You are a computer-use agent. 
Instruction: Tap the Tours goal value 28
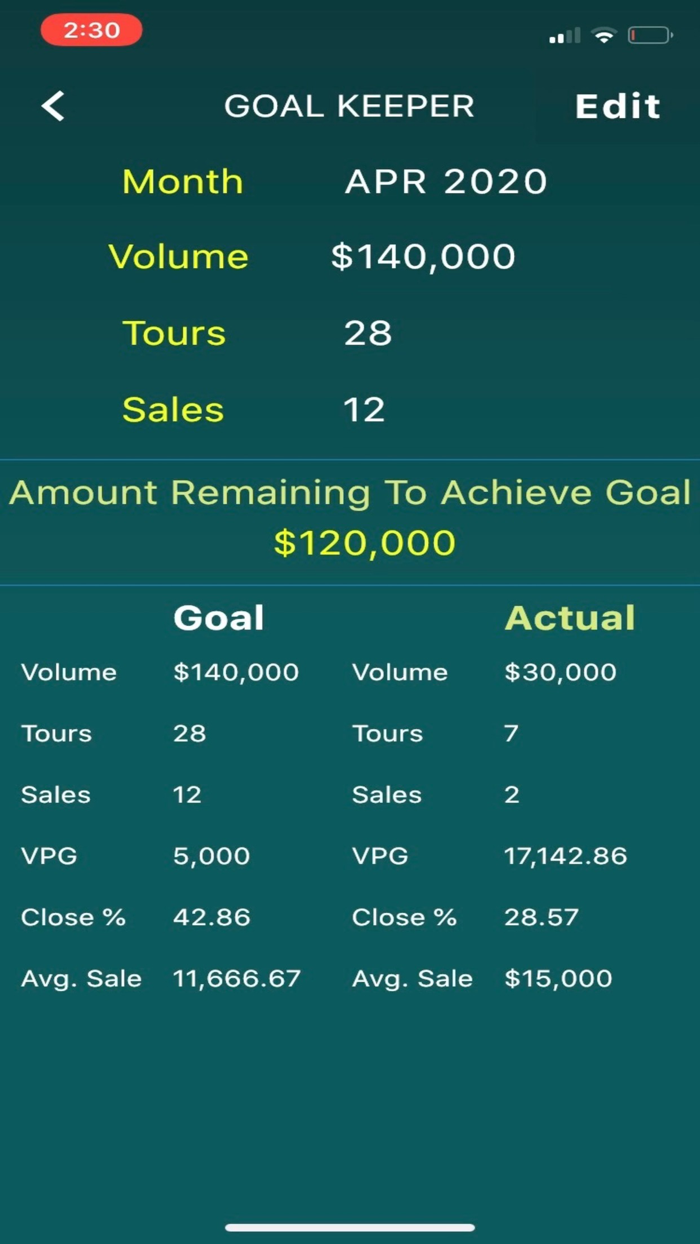[368, 333]
